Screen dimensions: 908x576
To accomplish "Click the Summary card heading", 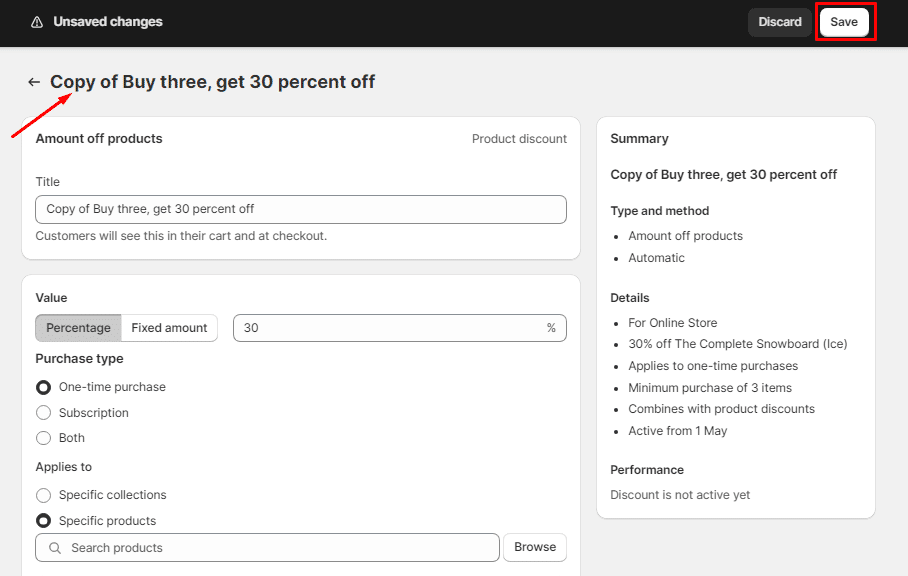I will 639,139.
